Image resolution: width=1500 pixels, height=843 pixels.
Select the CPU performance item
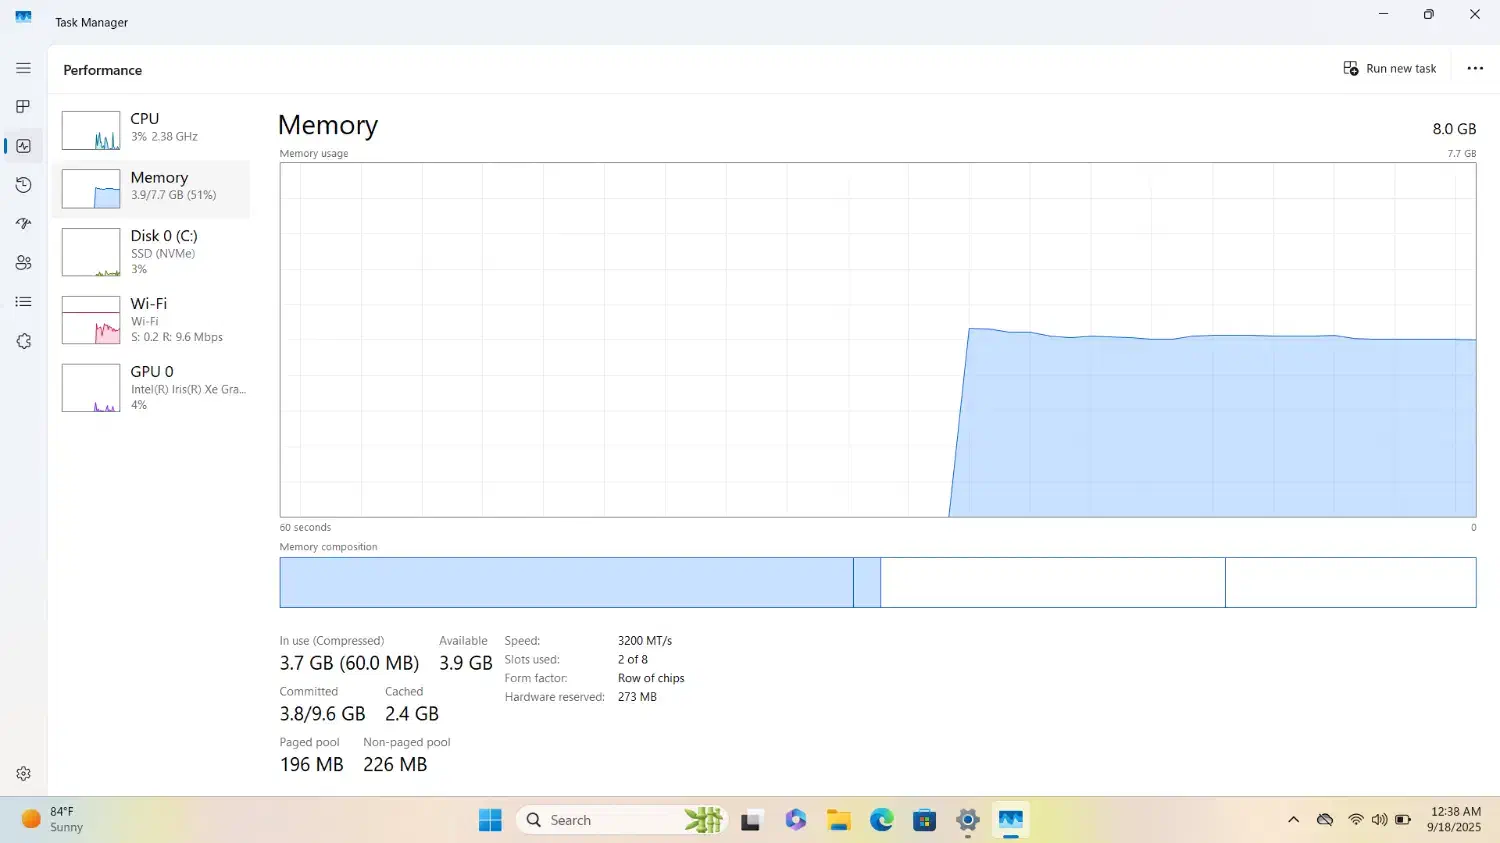[152, 128]
